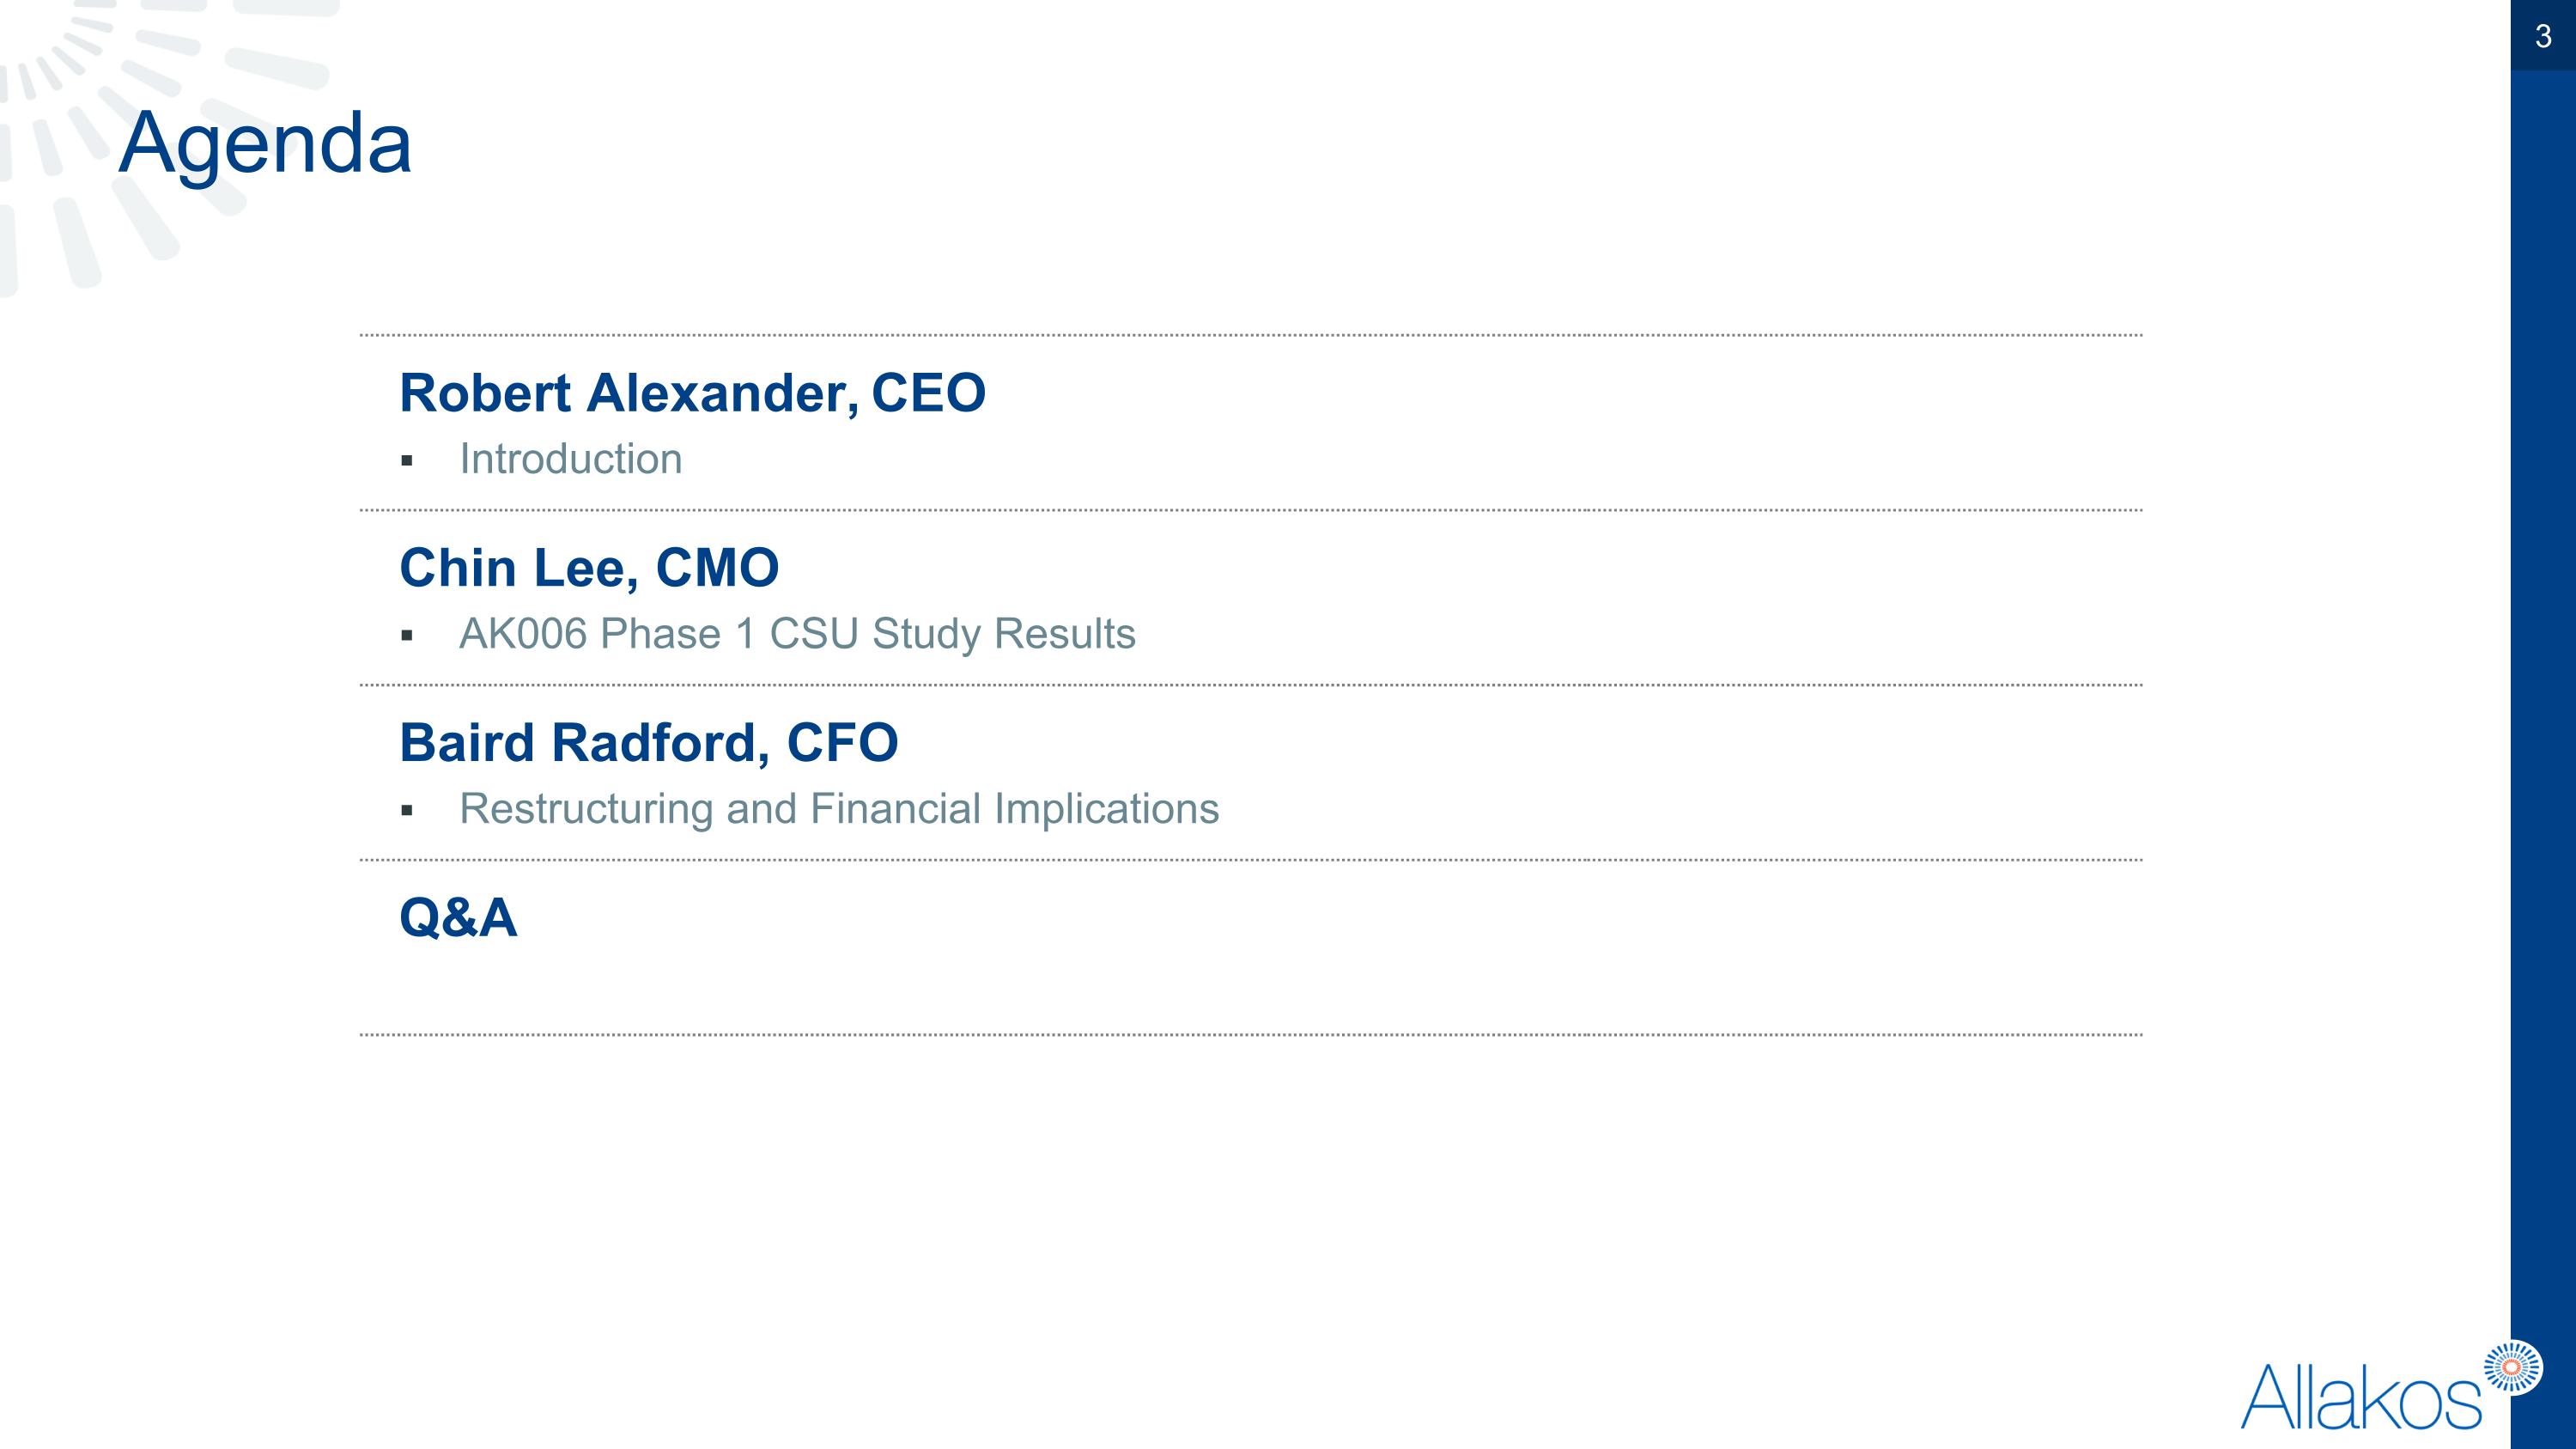Click Restructuring and Financial Implications text
Image resolution: width=2576 pixels, height=1449 pixels.
click(x=839, y=809)
